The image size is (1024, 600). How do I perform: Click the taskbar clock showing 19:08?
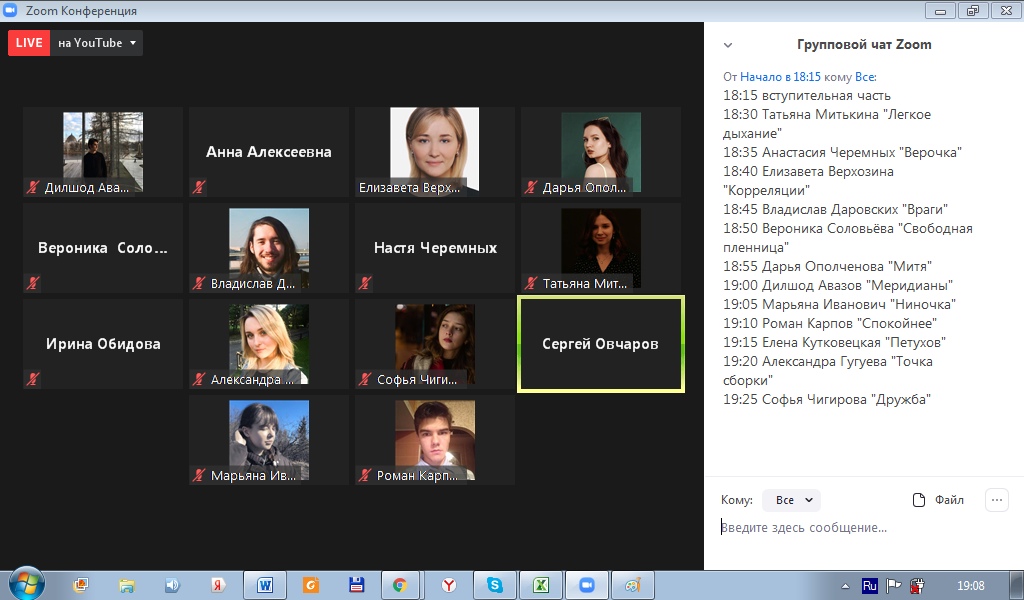click(970, 586)
